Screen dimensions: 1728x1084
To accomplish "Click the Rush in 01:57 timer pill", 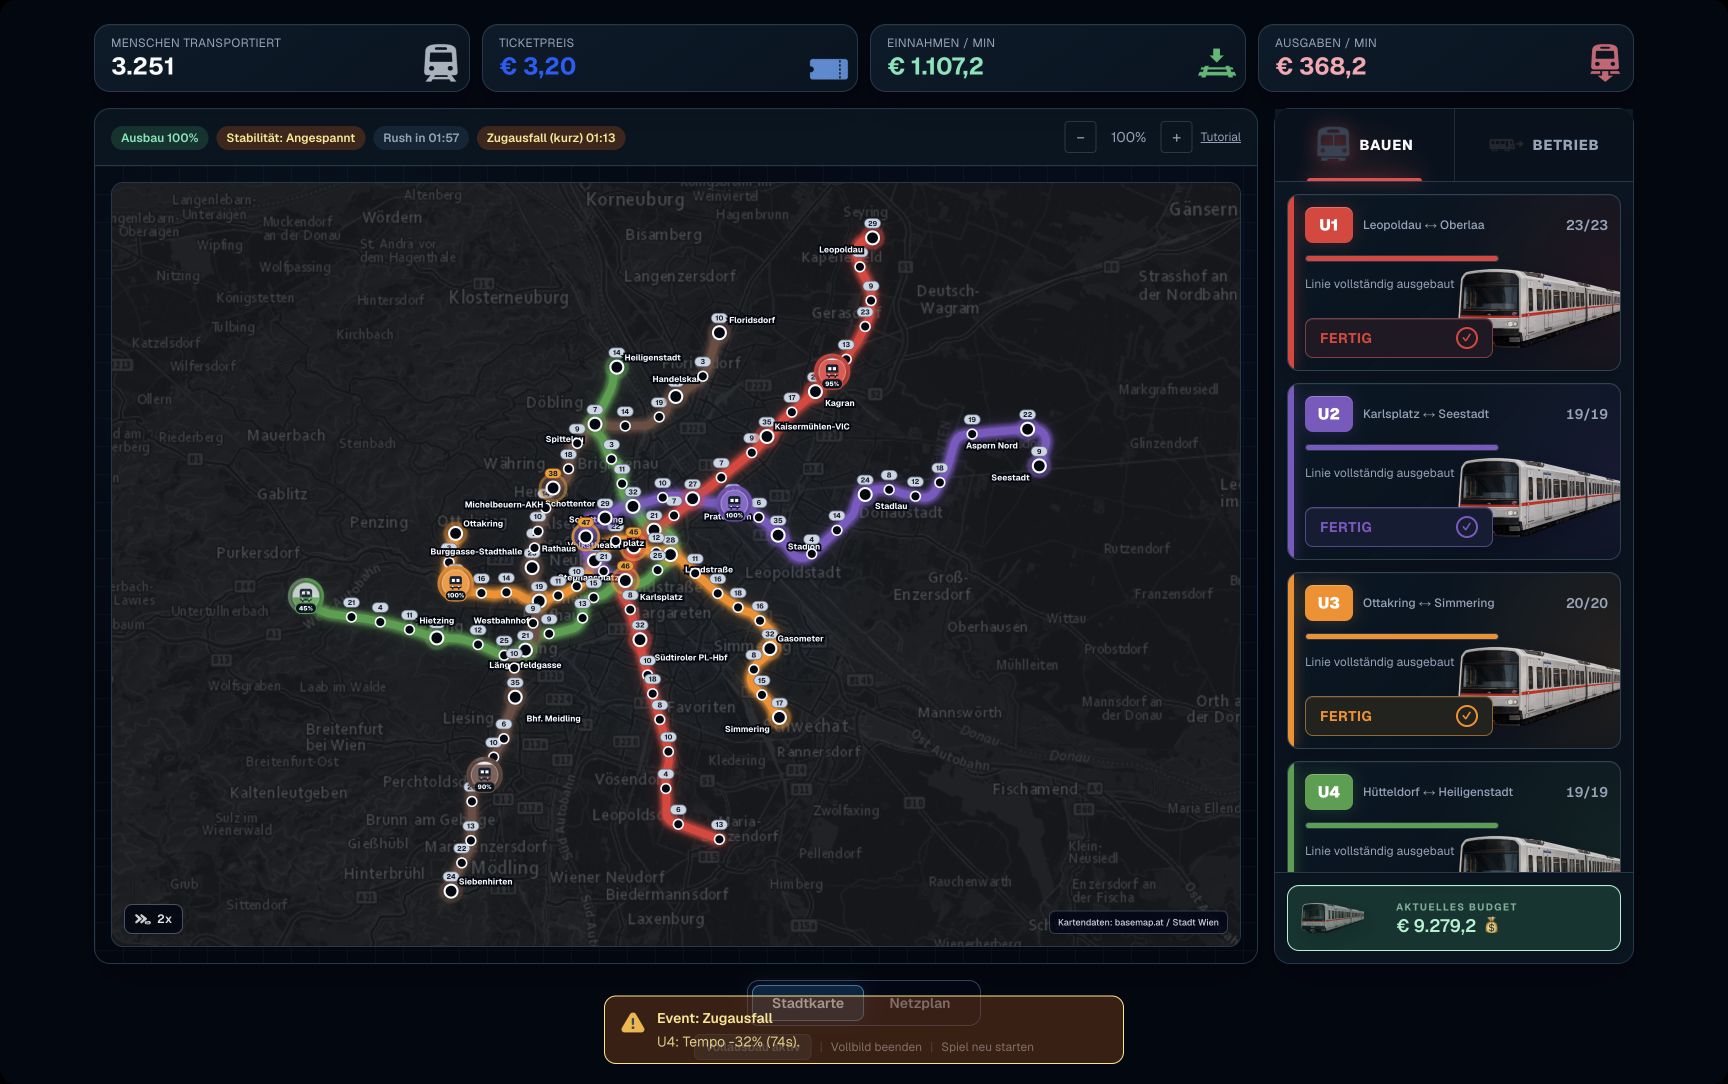I will coord(421,138).
